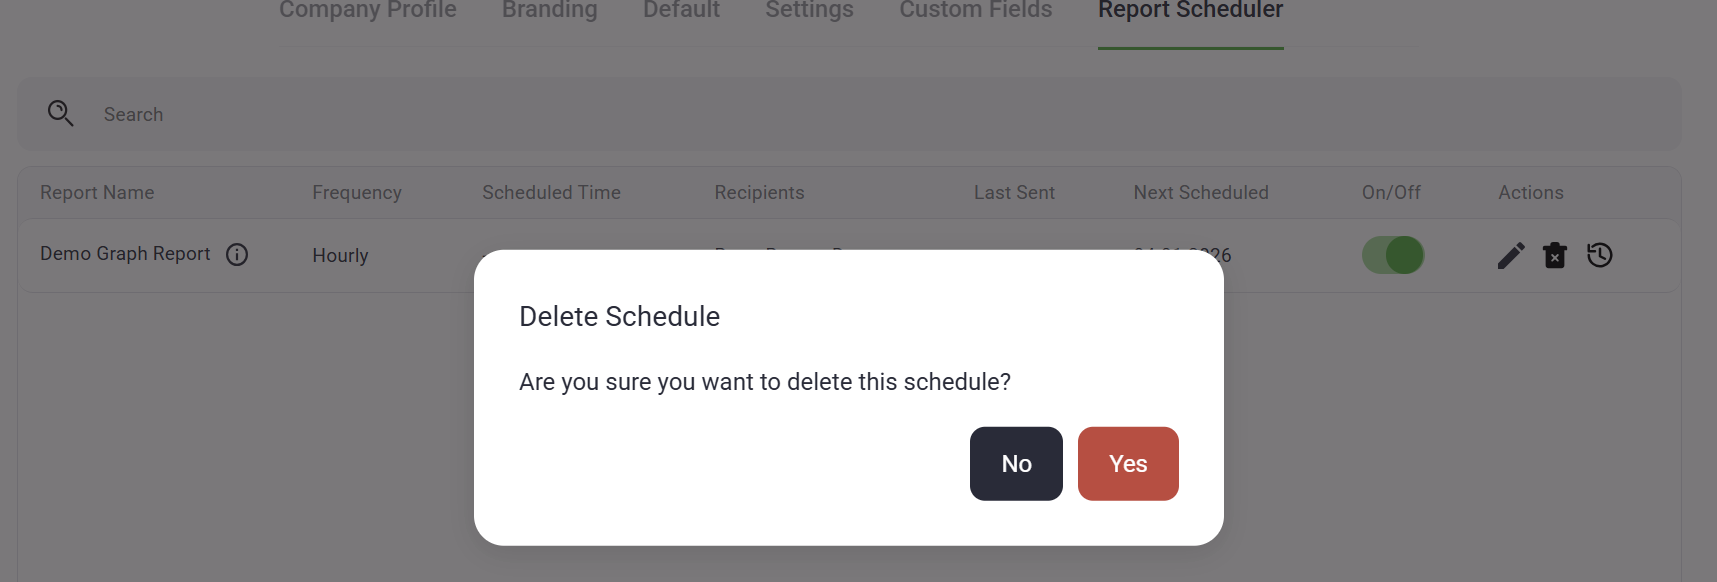Image resolution: width=1717 pixels, height=582 pixels.
Task: Switch to the Company Profile tab
Action: [367, 10]
